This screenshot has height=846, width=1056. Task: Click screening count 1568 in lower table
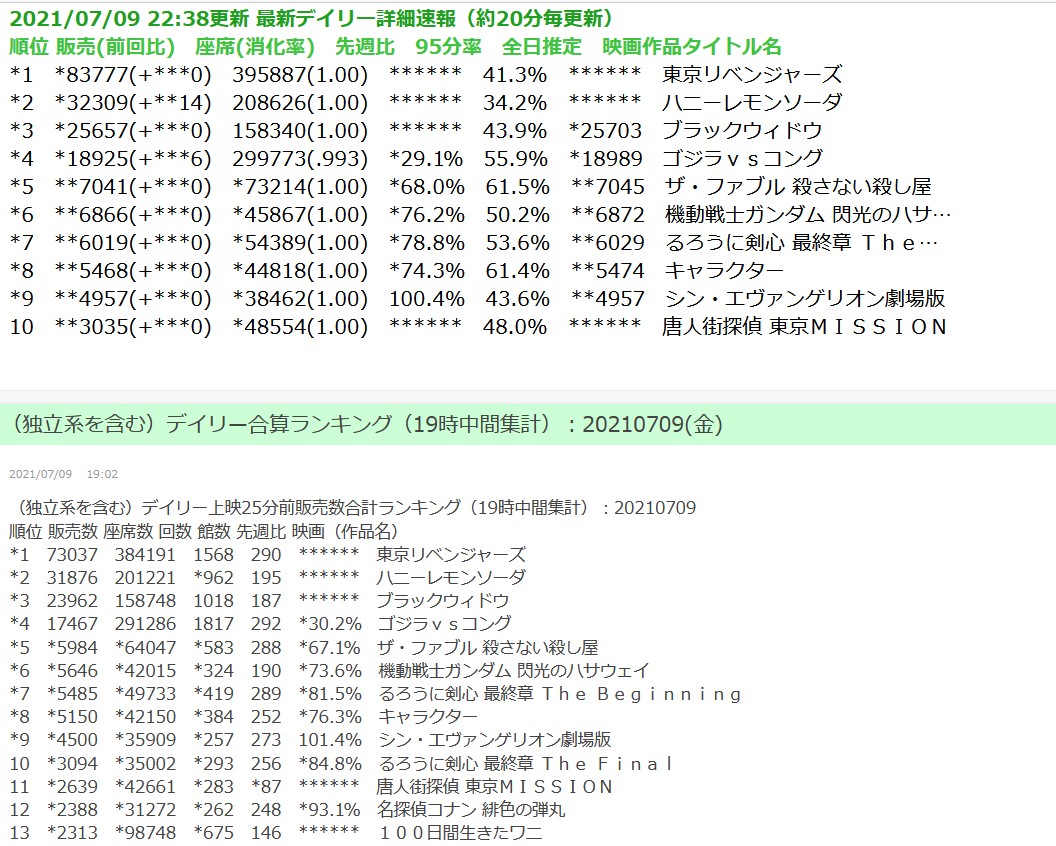[x=213, y=555]
